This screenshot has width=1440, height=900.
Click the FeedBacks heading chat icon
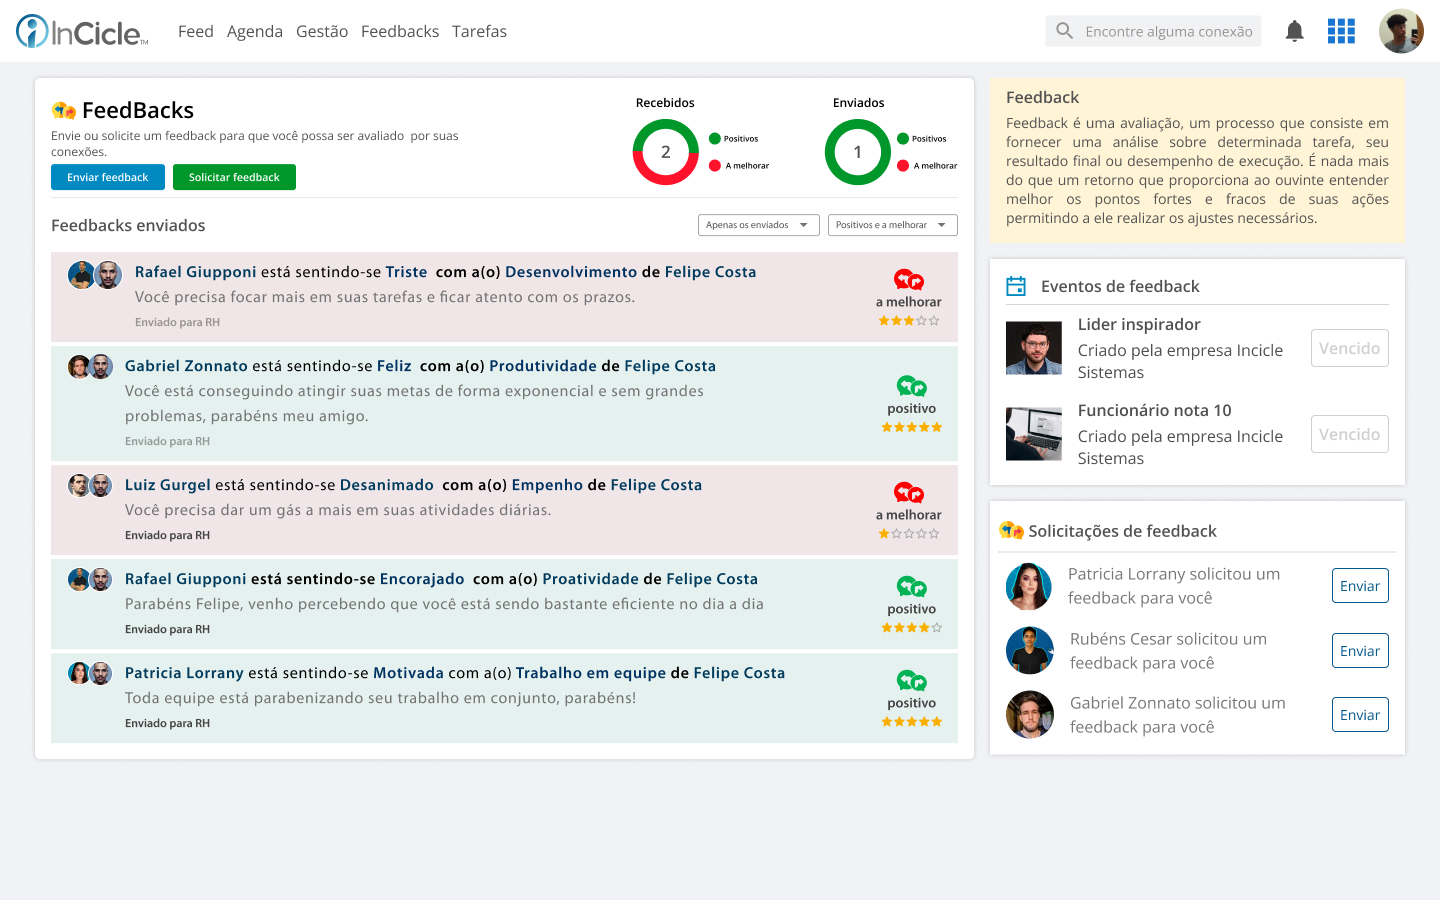tap(64, 110)
